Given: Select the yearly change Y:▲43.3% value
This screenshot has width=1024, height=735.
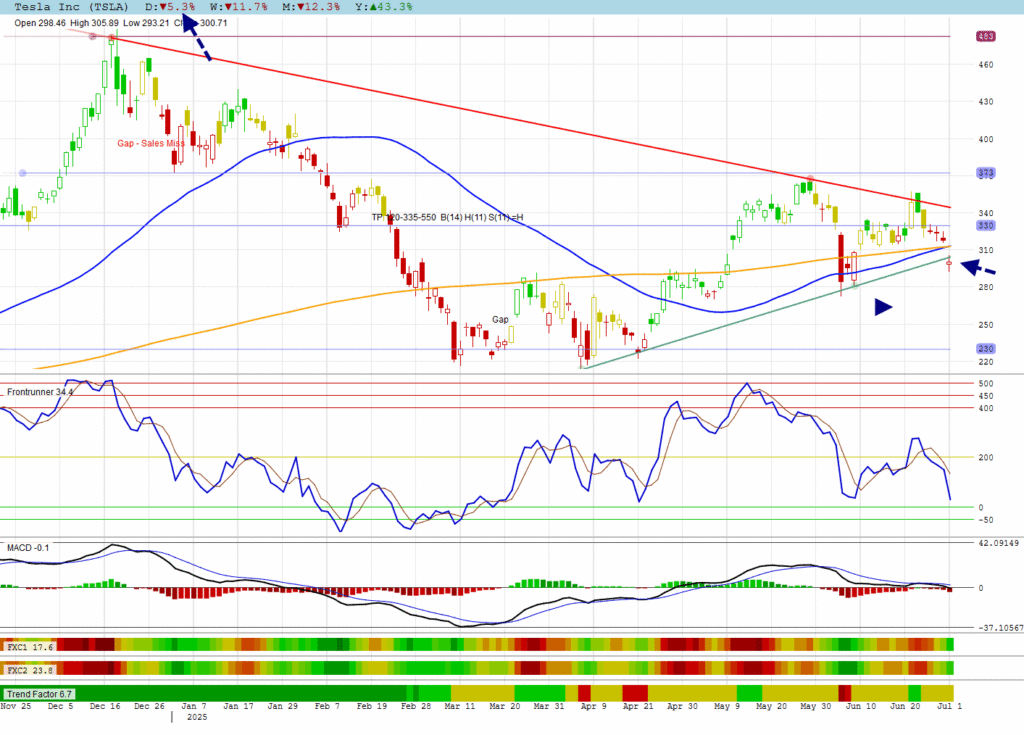Looking at the screenshot, I should coord(384,7).
